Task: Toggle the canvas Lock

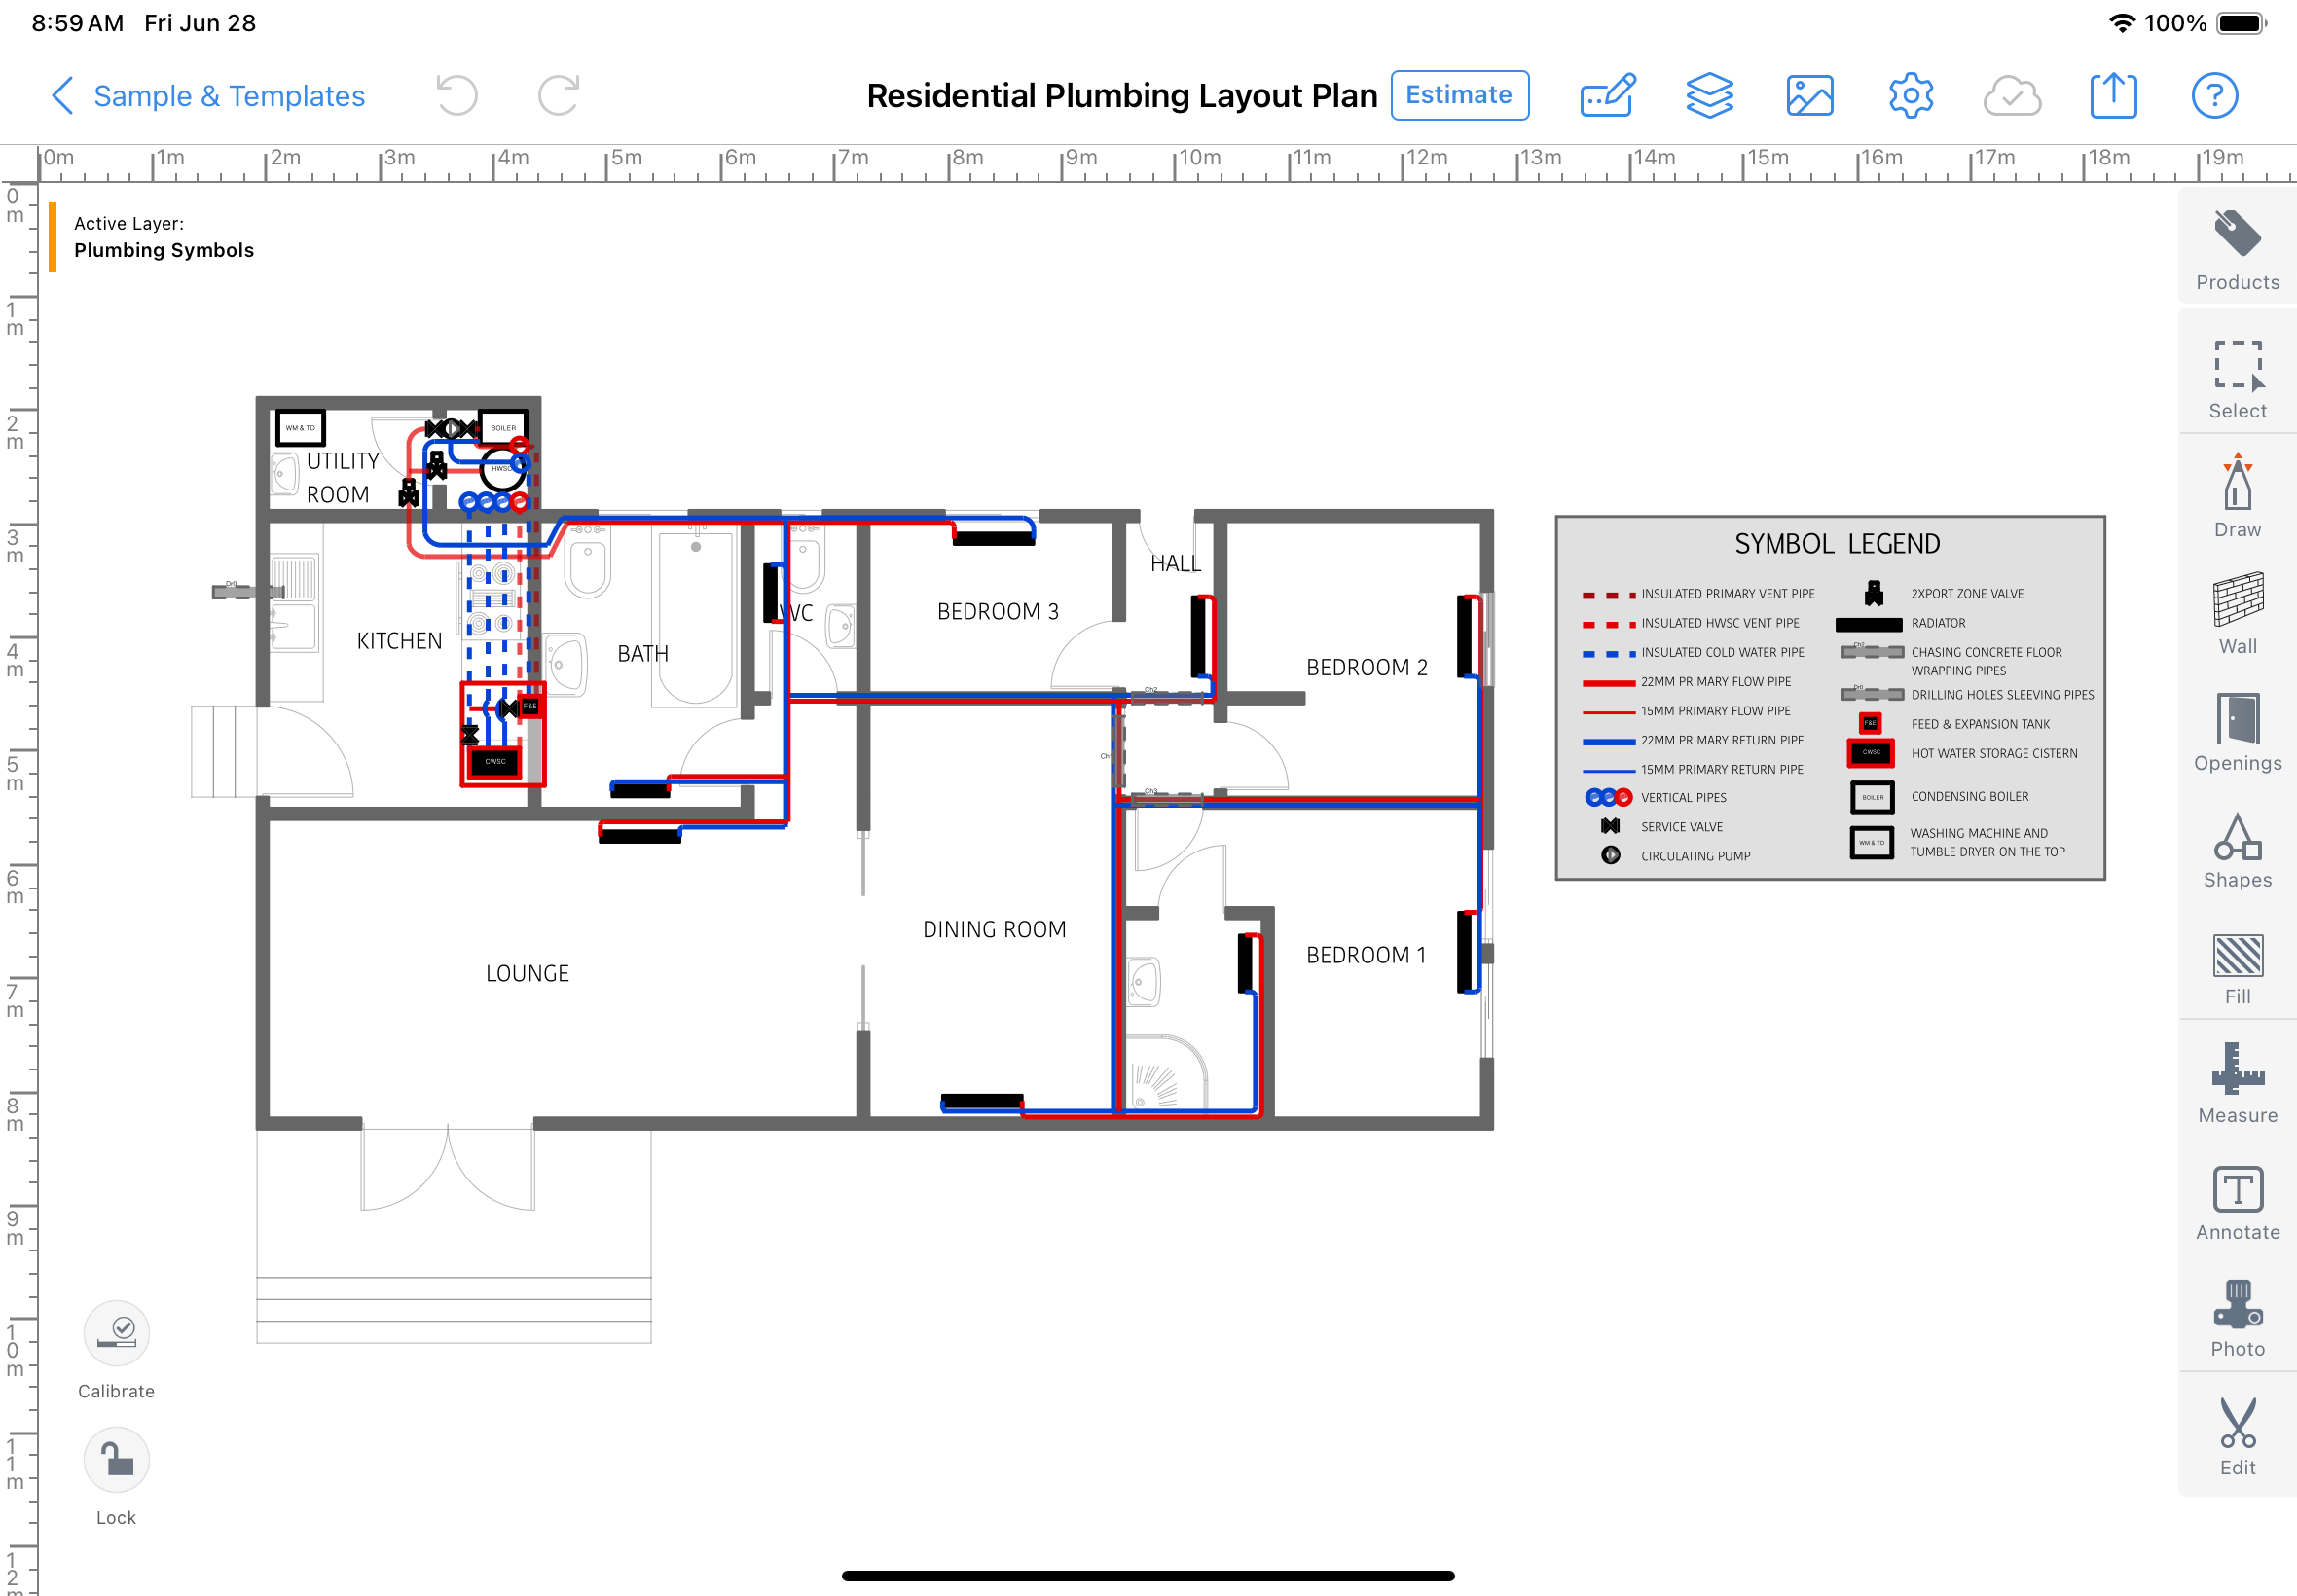Action: (115, 1459)
